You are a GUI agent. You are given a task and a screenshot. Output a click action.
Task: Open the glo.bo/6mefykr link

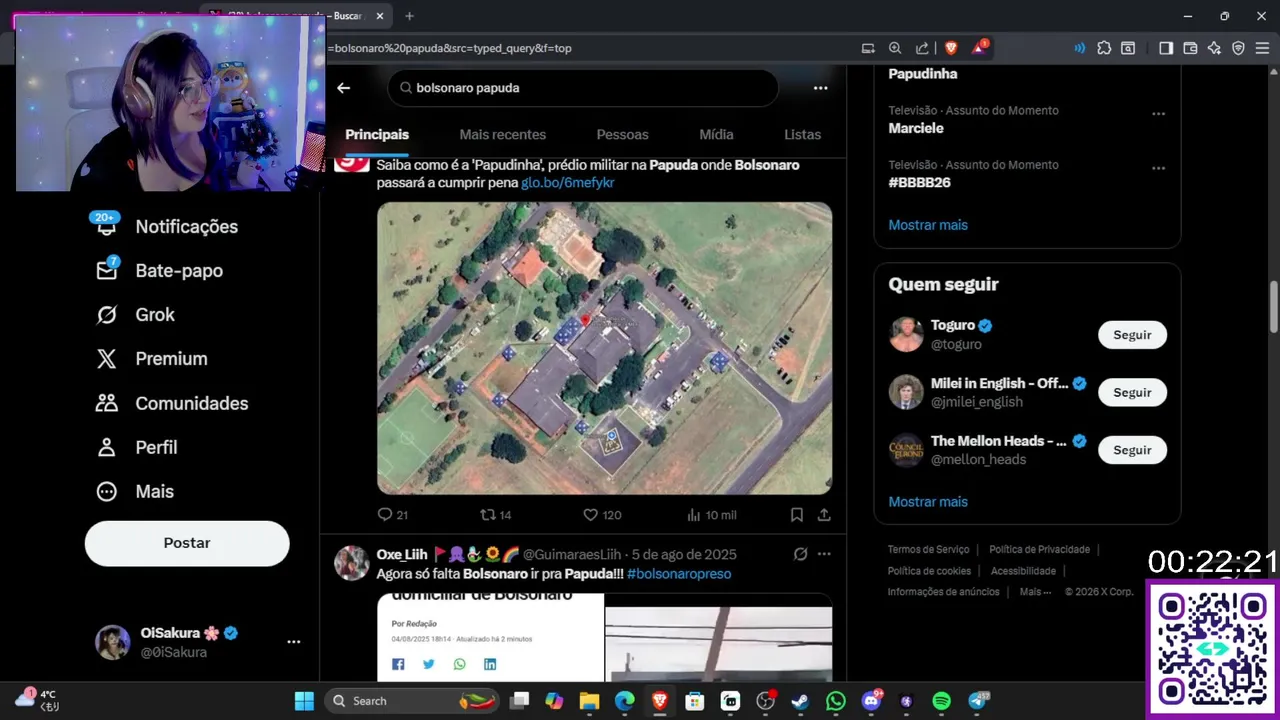[x=567, y=183]
